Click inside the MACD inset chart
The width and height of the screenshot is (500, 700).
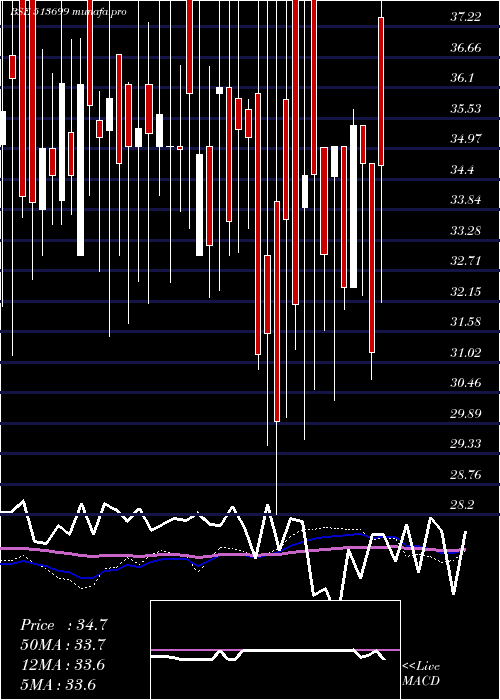(275, 650)
